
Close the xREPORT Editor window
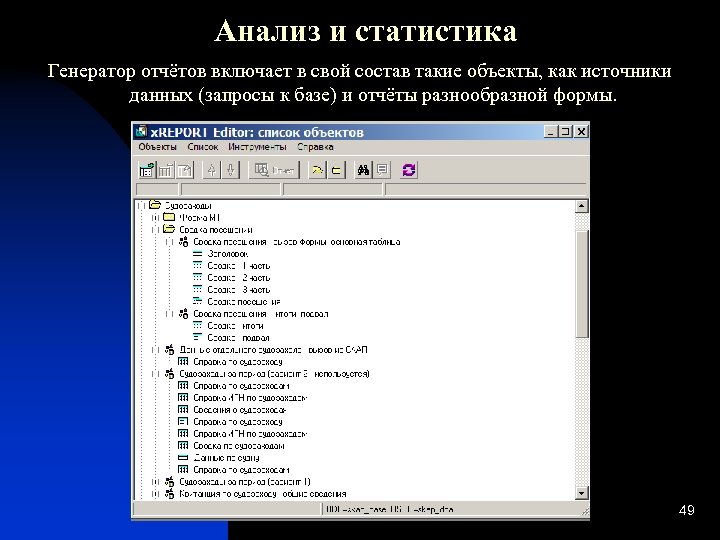click(581, 132)
